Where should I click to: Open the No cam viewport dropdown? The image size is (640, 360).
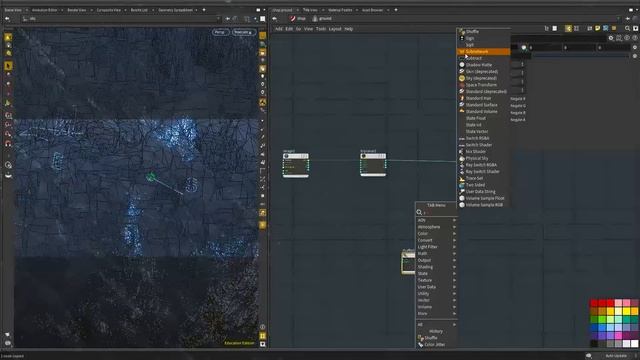(243, 32)
